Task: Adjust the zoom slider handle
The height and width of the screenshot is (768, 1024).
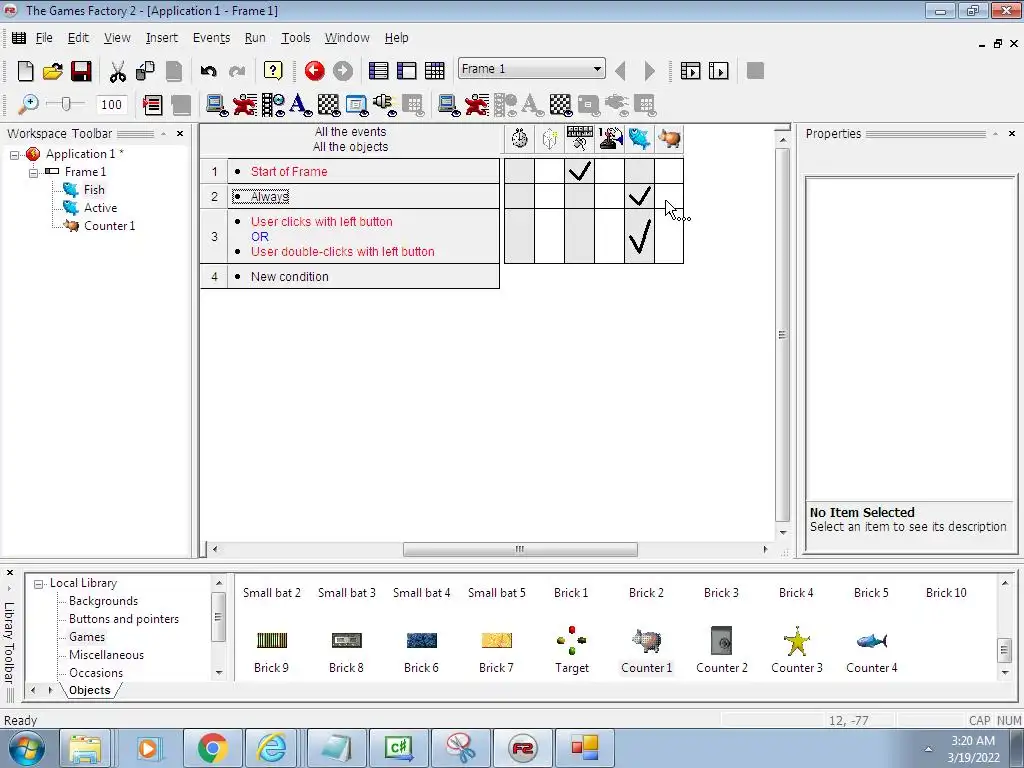Action: click(66, 104)
